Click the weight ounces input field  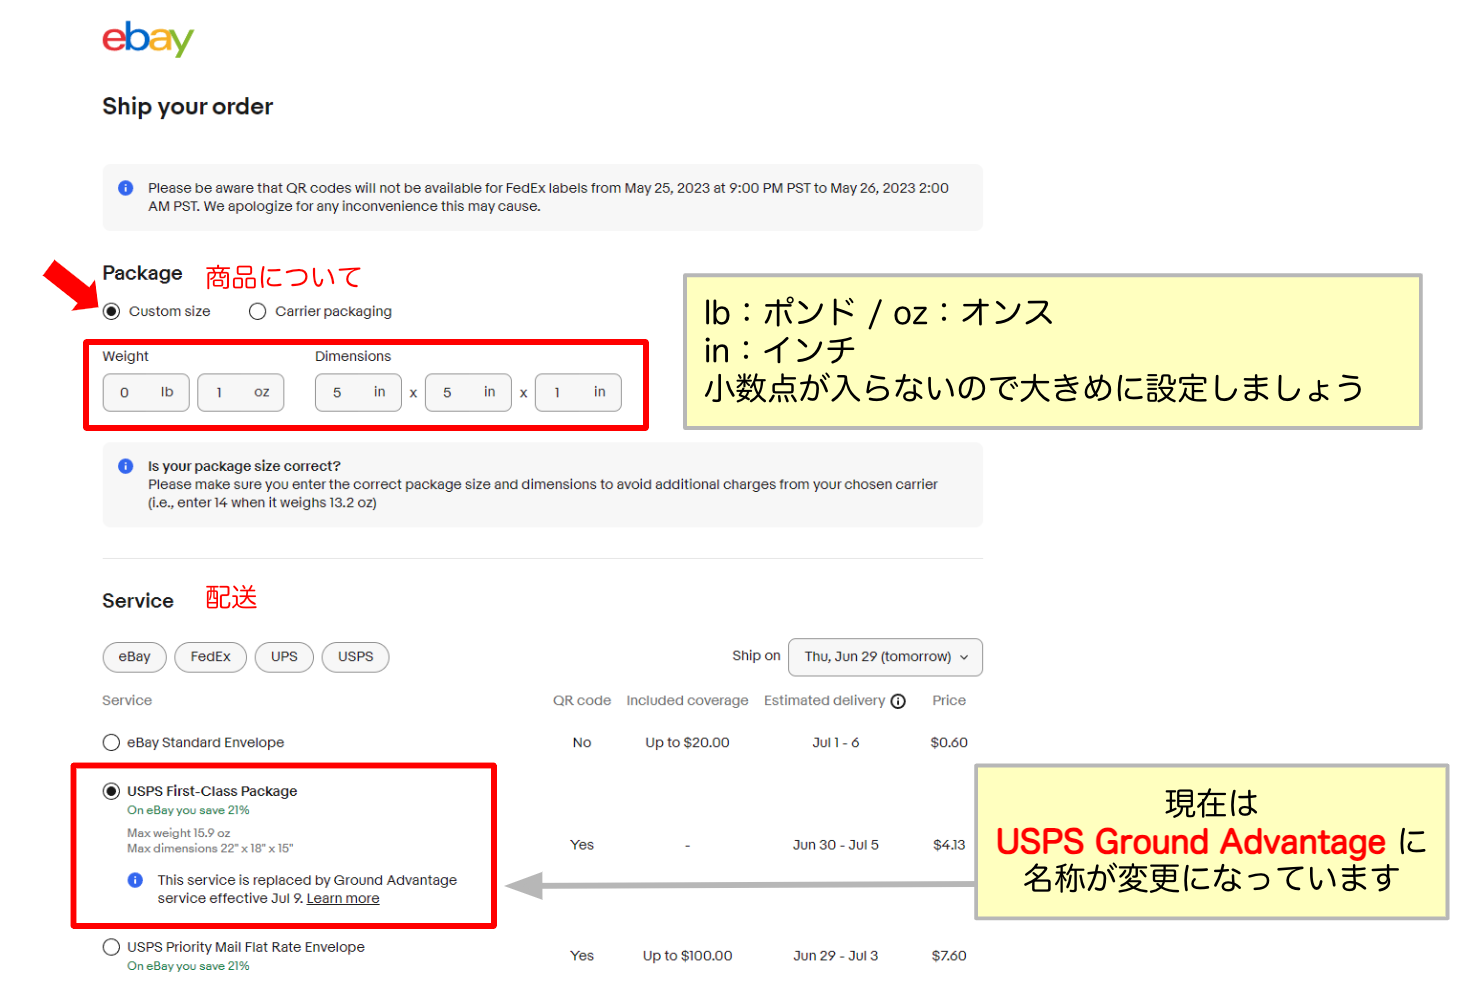click(x=240, y=392)
